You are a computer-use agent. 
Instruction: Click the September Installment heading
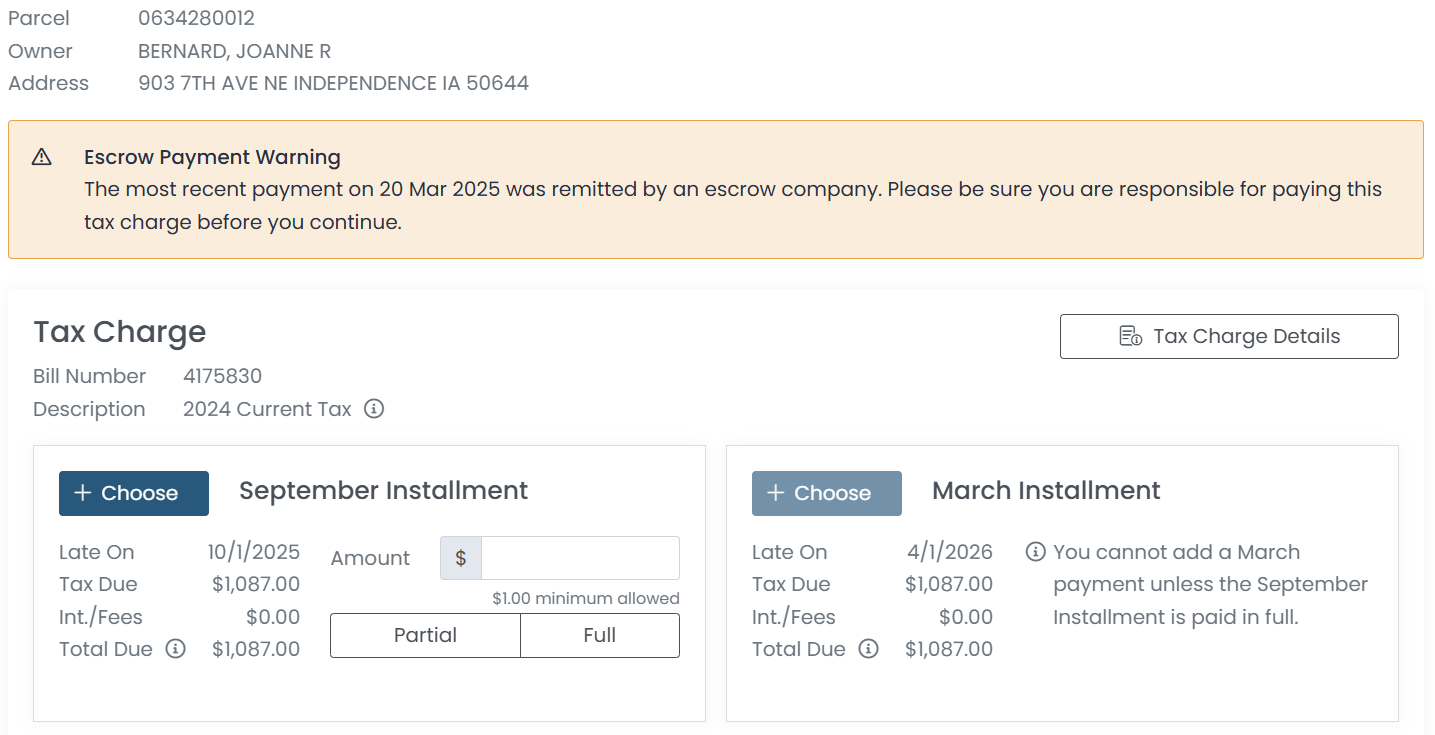pos(383,491)
